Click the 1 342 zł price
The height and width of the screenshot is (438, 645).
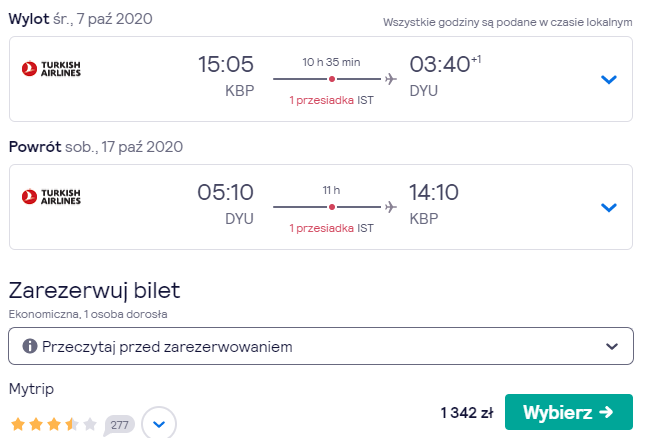point(466,413)
